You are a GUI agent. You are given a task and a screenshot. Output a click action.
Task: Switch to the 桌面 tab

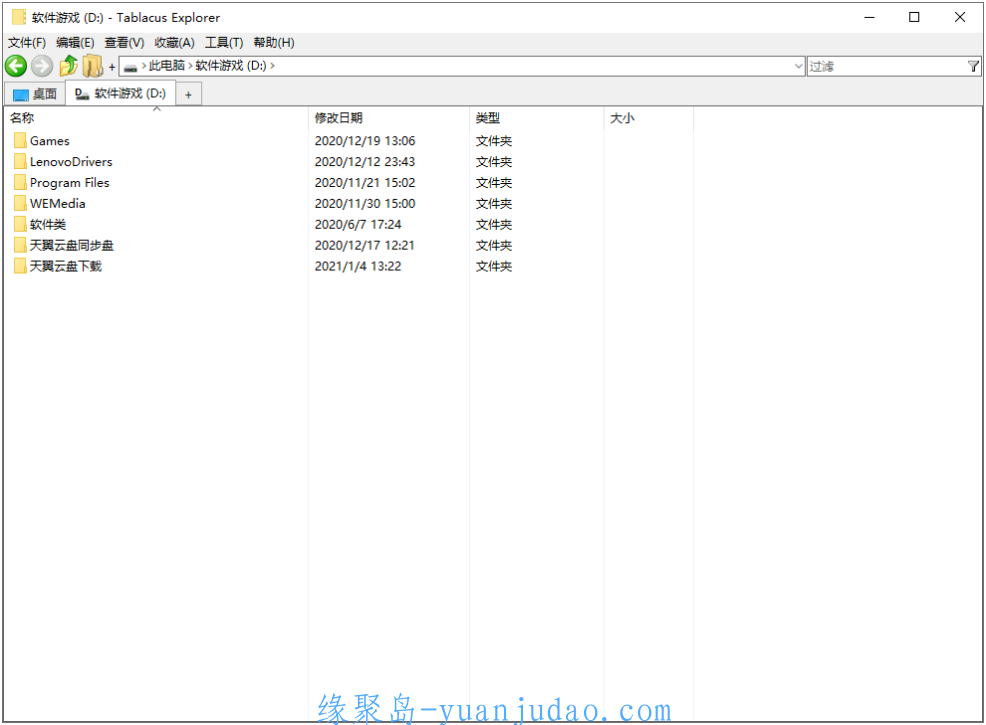(35, 94)
